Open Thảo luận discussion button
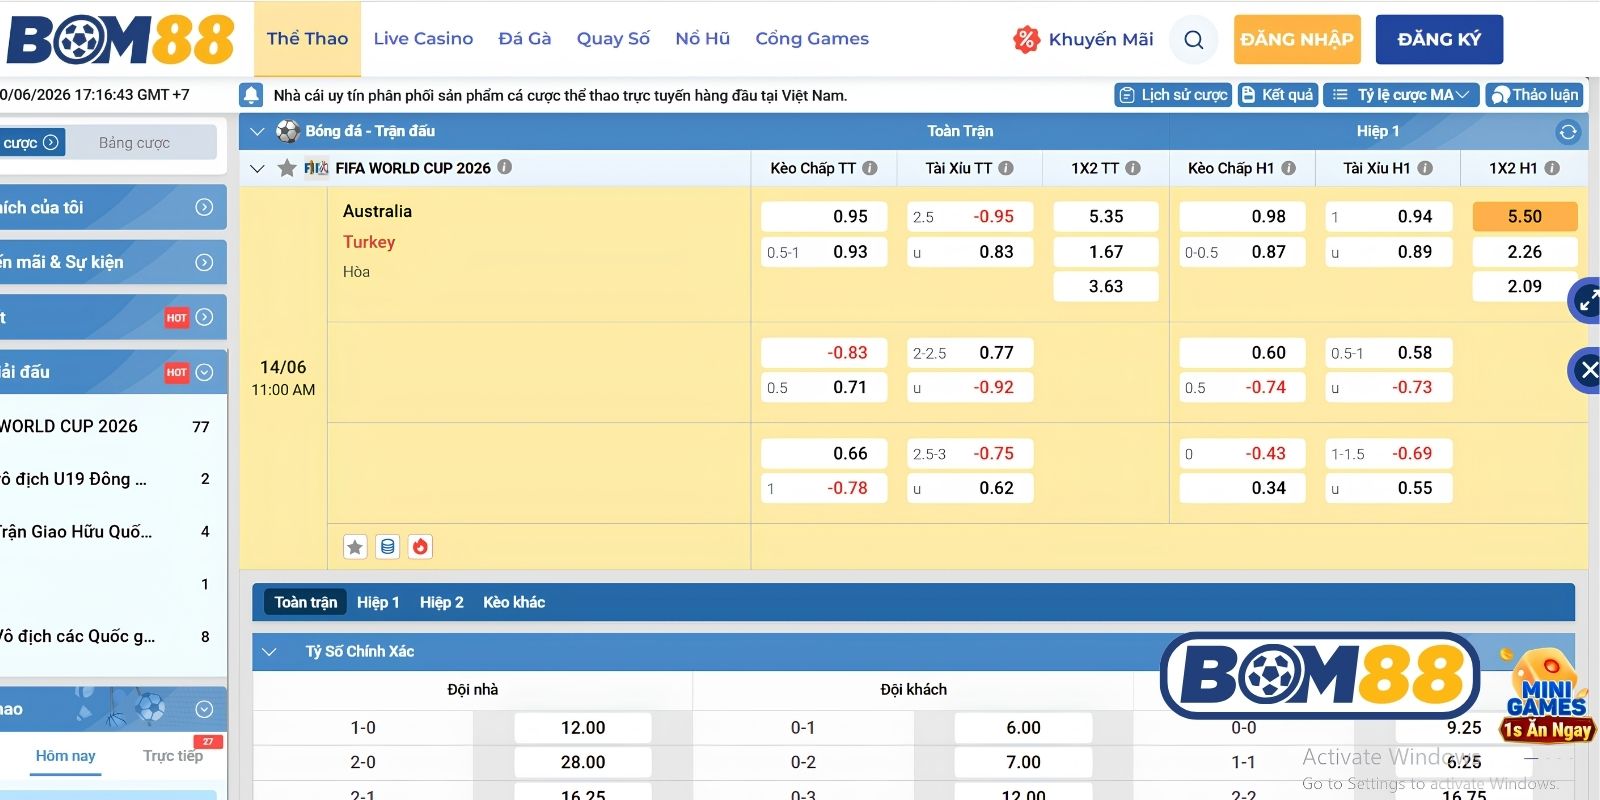The width and height of the screenshot is (1600, 800). (1534, 95)
